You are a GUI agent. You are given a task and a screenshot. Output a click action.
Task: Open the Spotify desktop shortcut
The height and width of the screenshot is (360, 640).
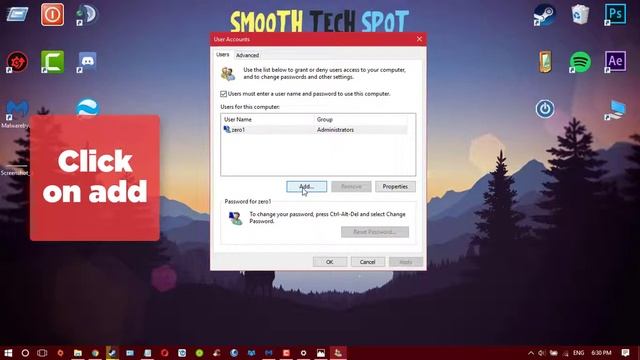580,62
